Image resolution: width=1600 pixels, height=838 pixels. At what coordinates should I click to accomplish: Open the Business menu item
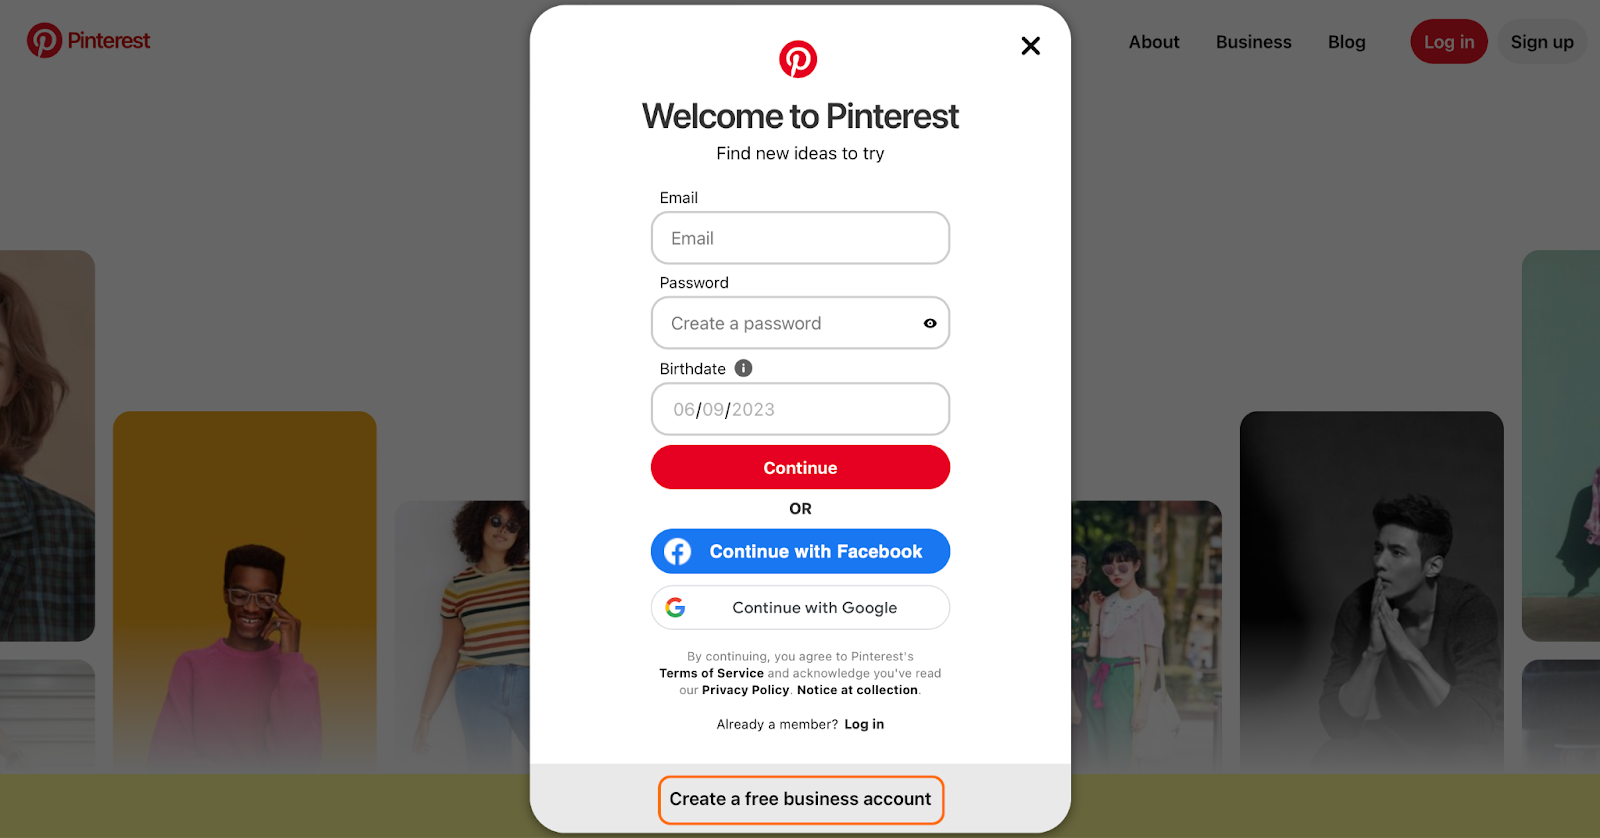1254,42
